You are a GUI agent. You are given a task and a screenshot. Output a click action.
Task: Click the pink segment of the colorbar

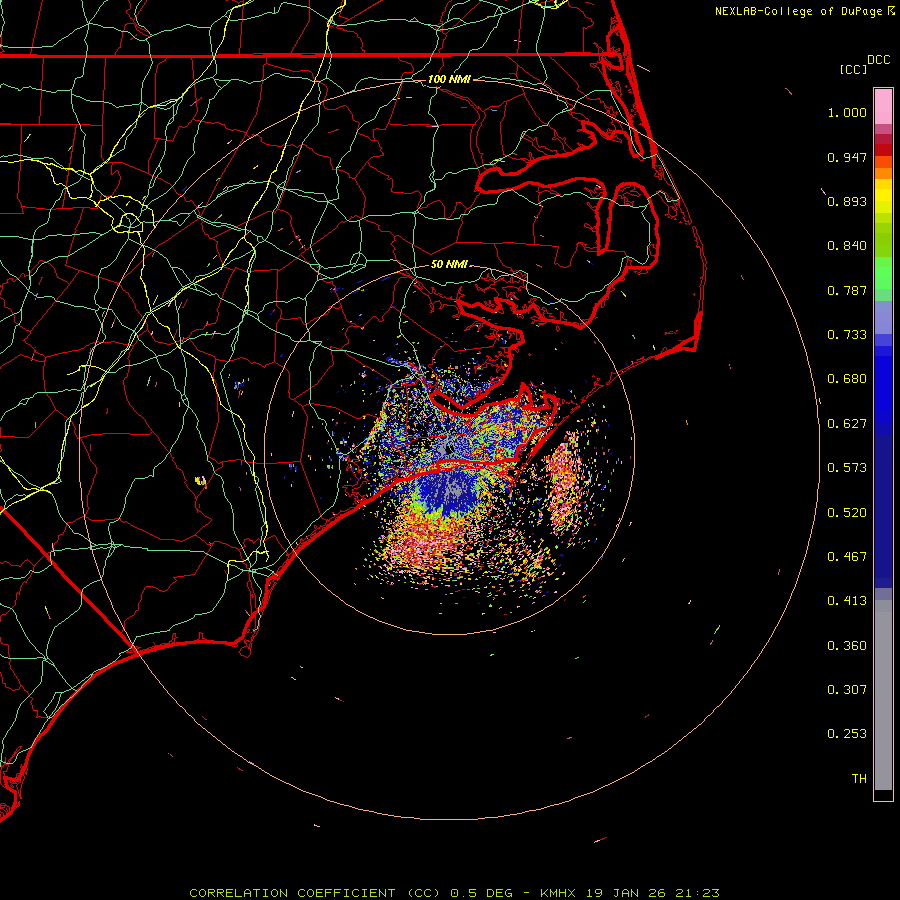click(883, 107)
